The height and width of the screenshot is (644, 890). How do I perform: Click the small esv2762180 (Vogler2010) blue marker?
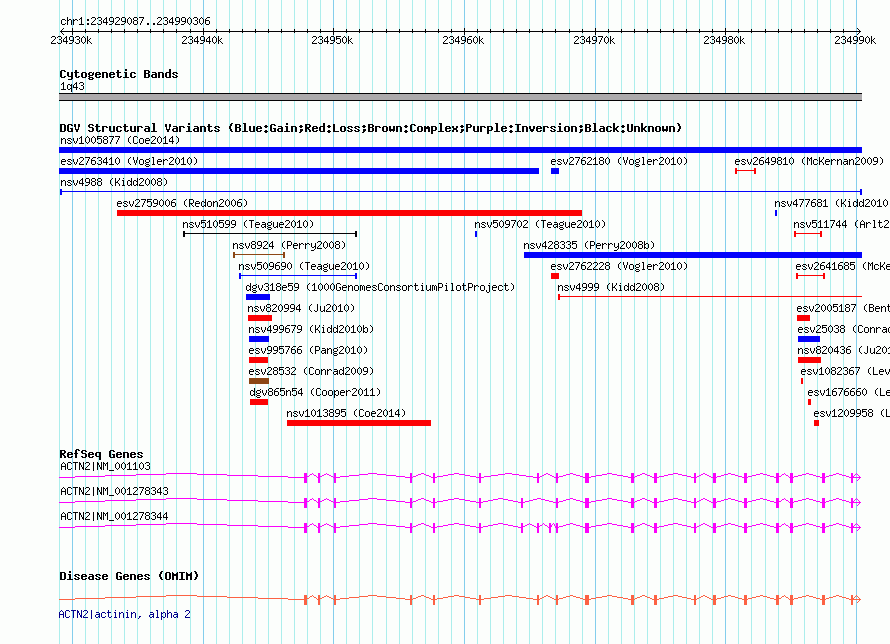pyautogui.click(x=555, y=171)
